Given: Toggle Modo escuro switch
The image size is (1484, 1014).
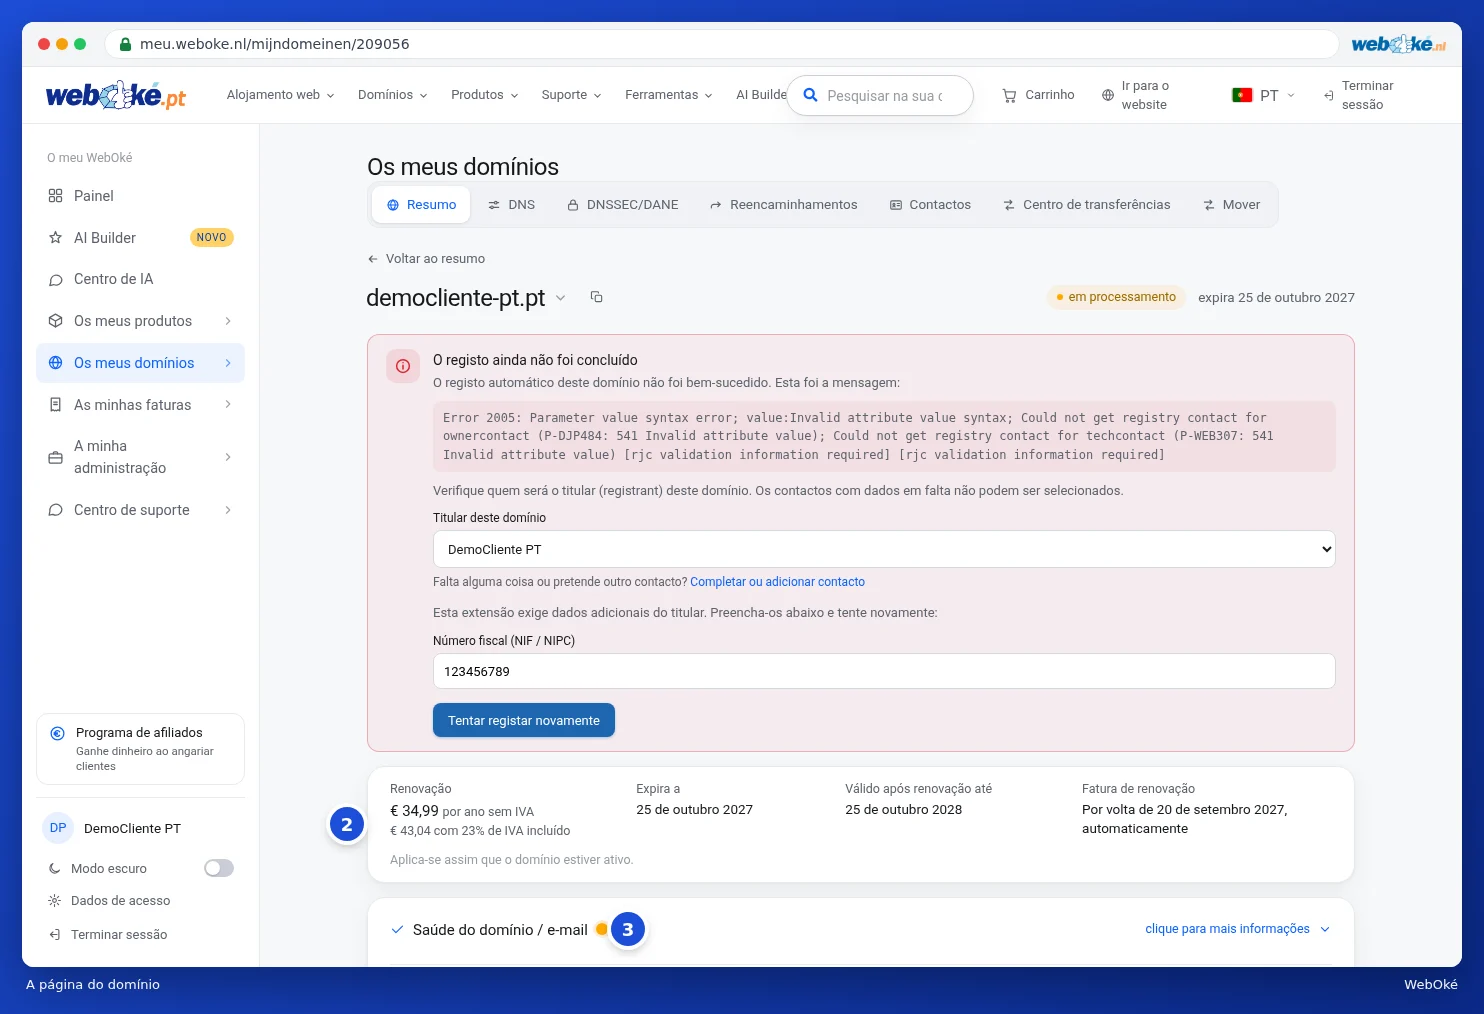Looking at the screenshot, I should [x=219, y=868].
